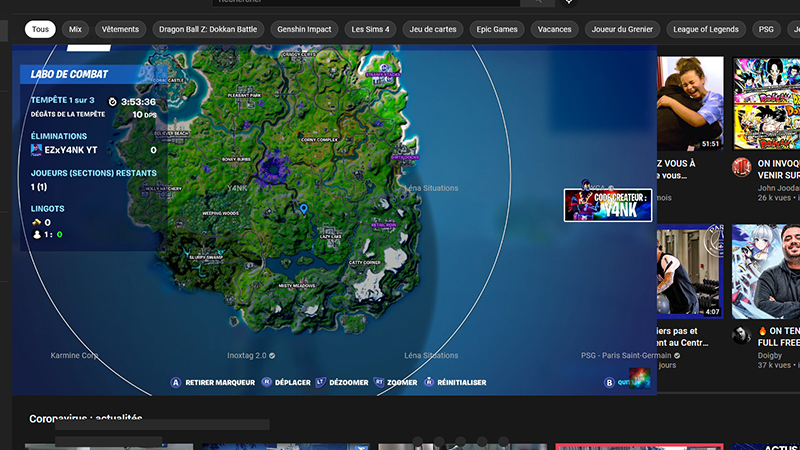Select the Genshin Impact filter chip
Screen dimensions: 800x450
[304, 29]
